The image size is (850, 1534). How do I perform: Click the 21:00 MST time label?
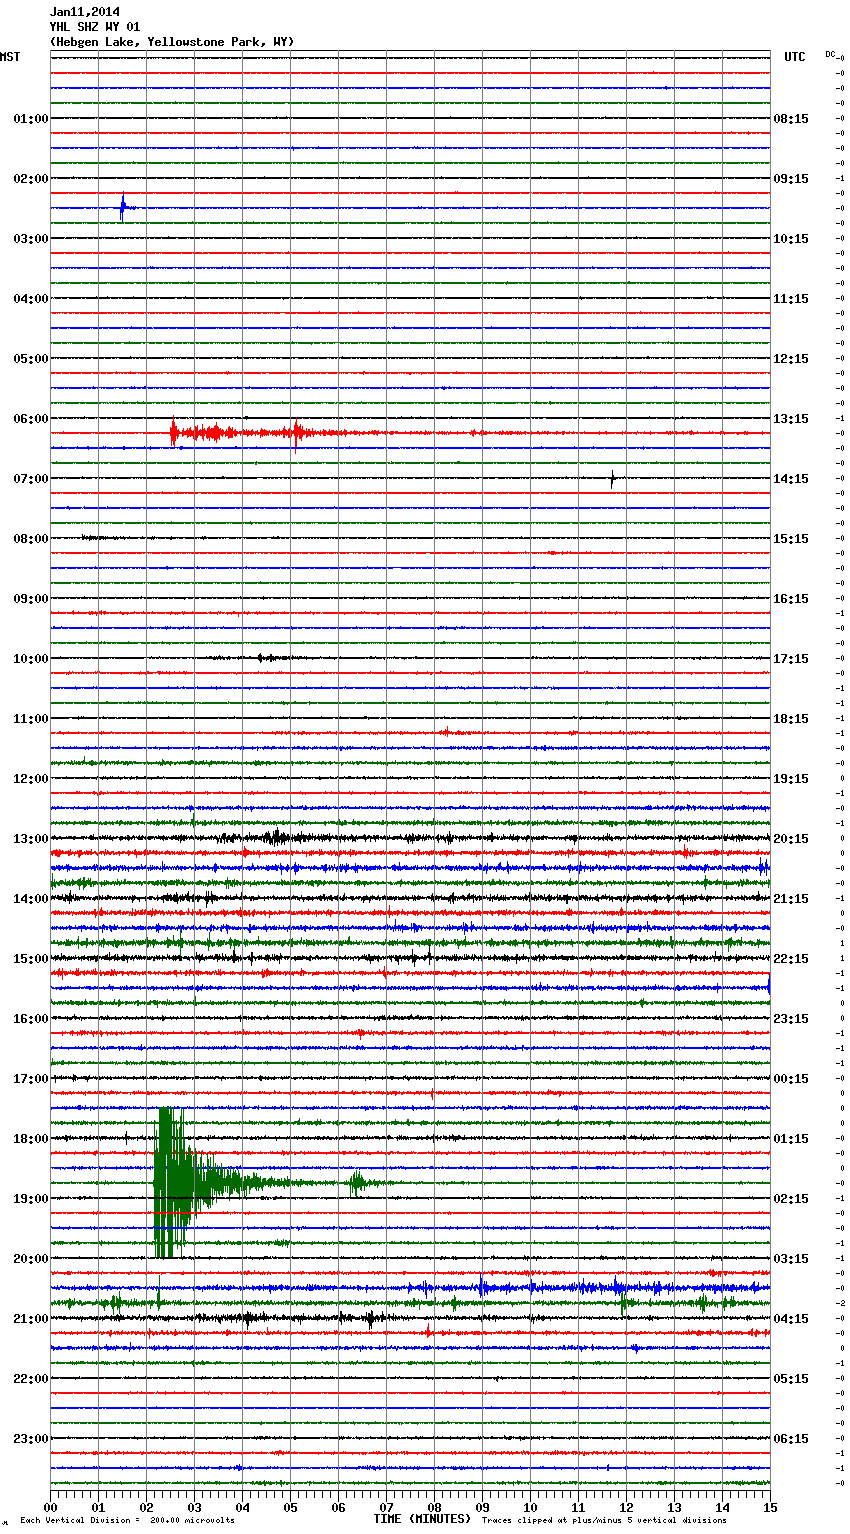coord(31,1319)
